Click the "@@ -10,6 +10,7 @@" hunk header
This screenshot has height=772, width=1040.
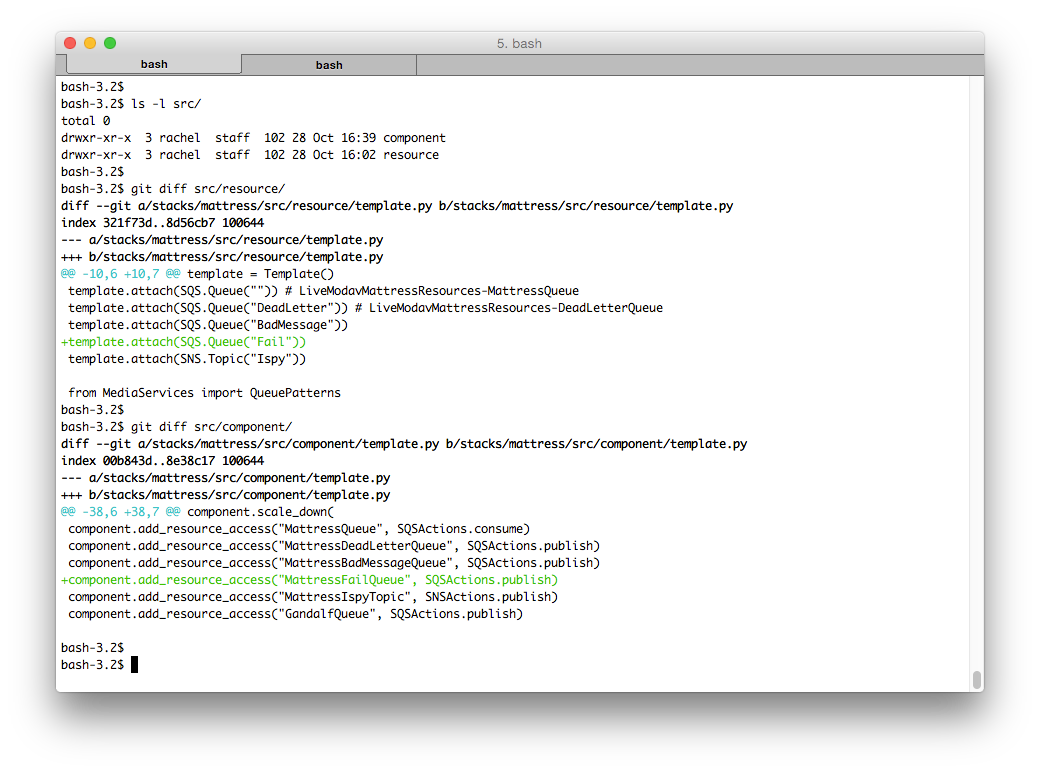(x=120, y=274)
